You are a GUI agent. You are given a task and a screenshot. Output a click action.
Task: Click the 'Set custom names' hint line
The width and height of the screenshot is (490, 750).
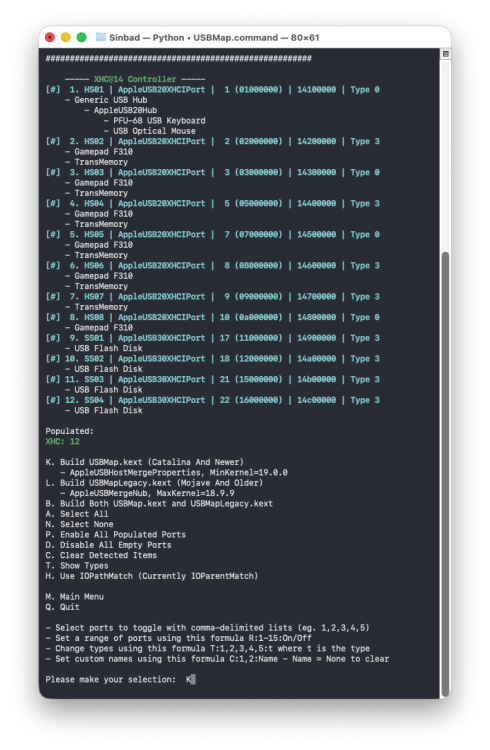click(x=217, y=659)
